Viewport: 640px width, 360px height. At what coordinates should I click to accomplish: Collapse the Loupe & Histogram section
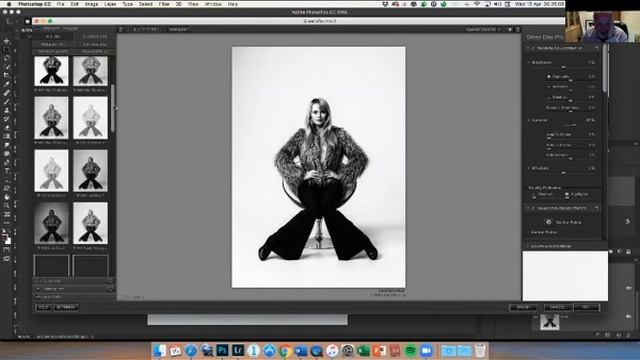point(528,247)
